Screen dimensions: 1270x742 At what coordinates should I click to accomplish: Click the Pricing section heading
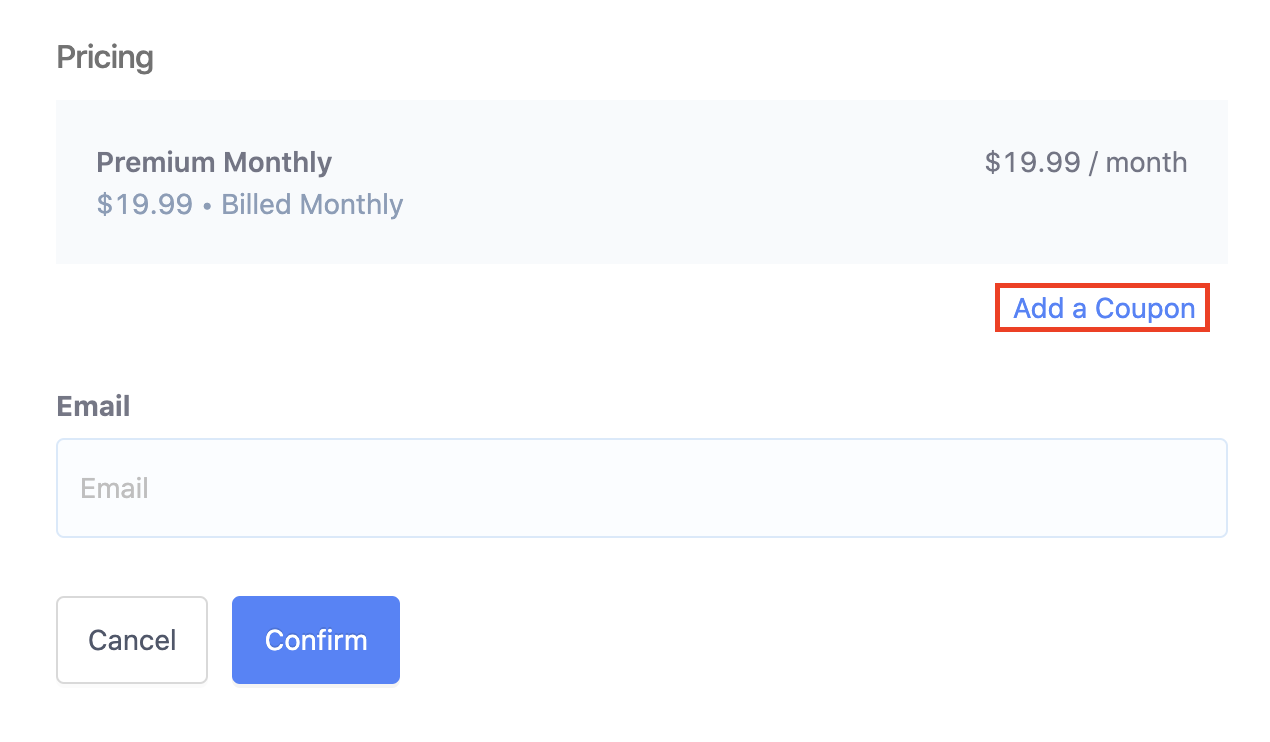105,58
